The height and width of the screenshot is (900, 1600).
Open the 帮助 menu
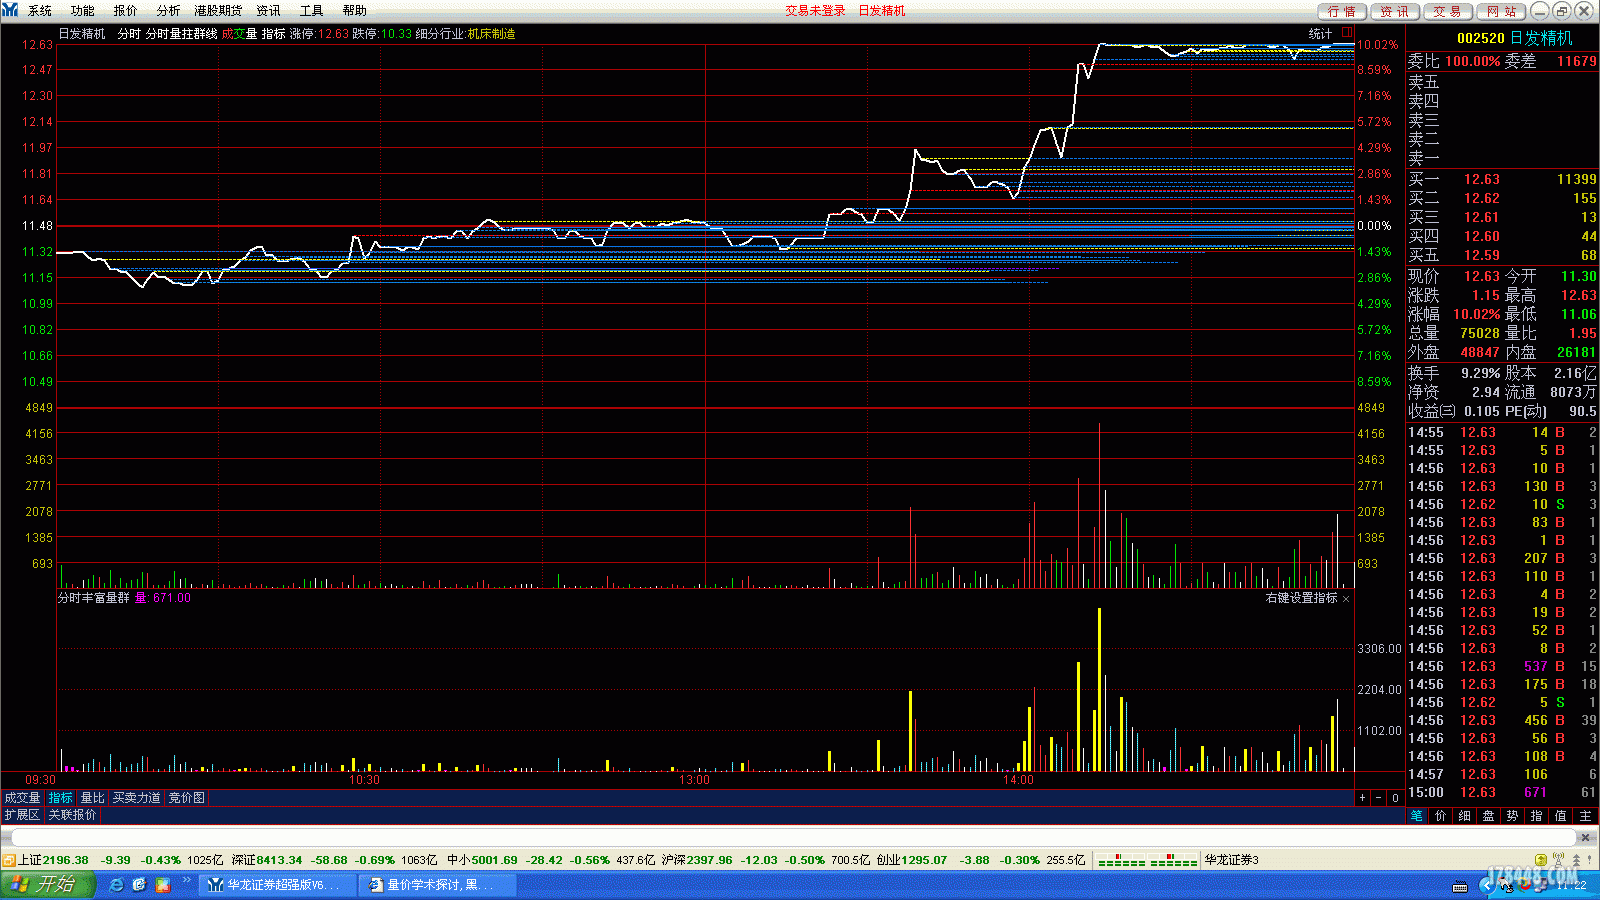coord(355,11)
